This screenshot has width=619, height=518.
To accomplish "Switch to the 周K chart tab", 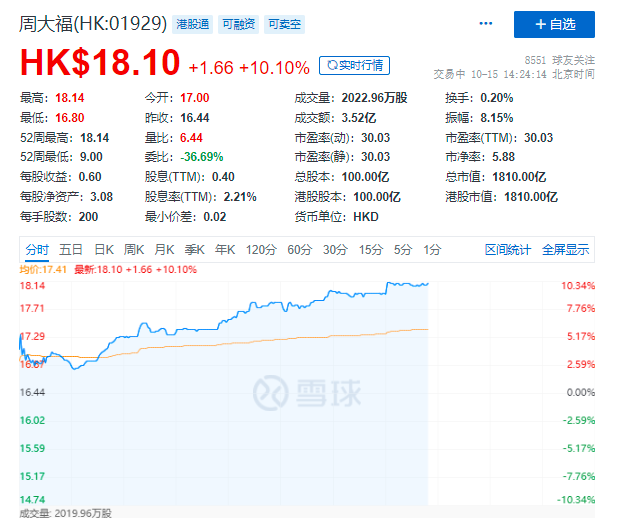I will tap(134, 250).
